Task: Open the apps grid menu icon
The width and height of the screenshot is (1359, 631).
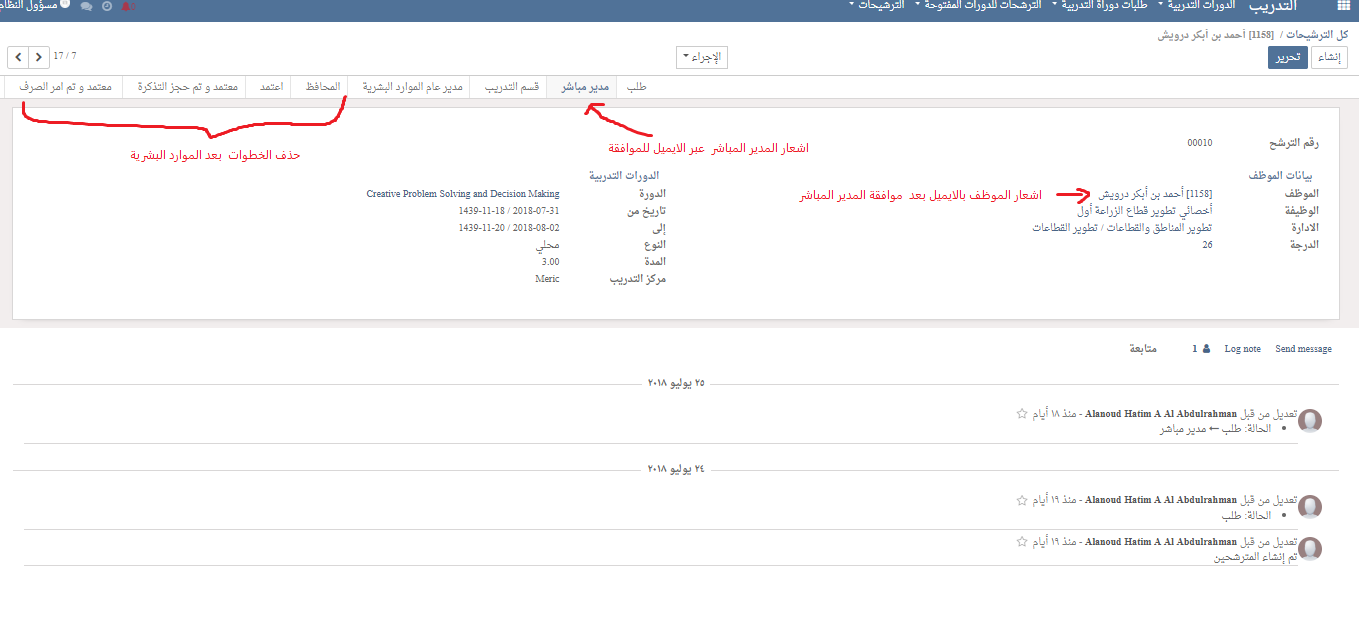Action: [1342, 6]
